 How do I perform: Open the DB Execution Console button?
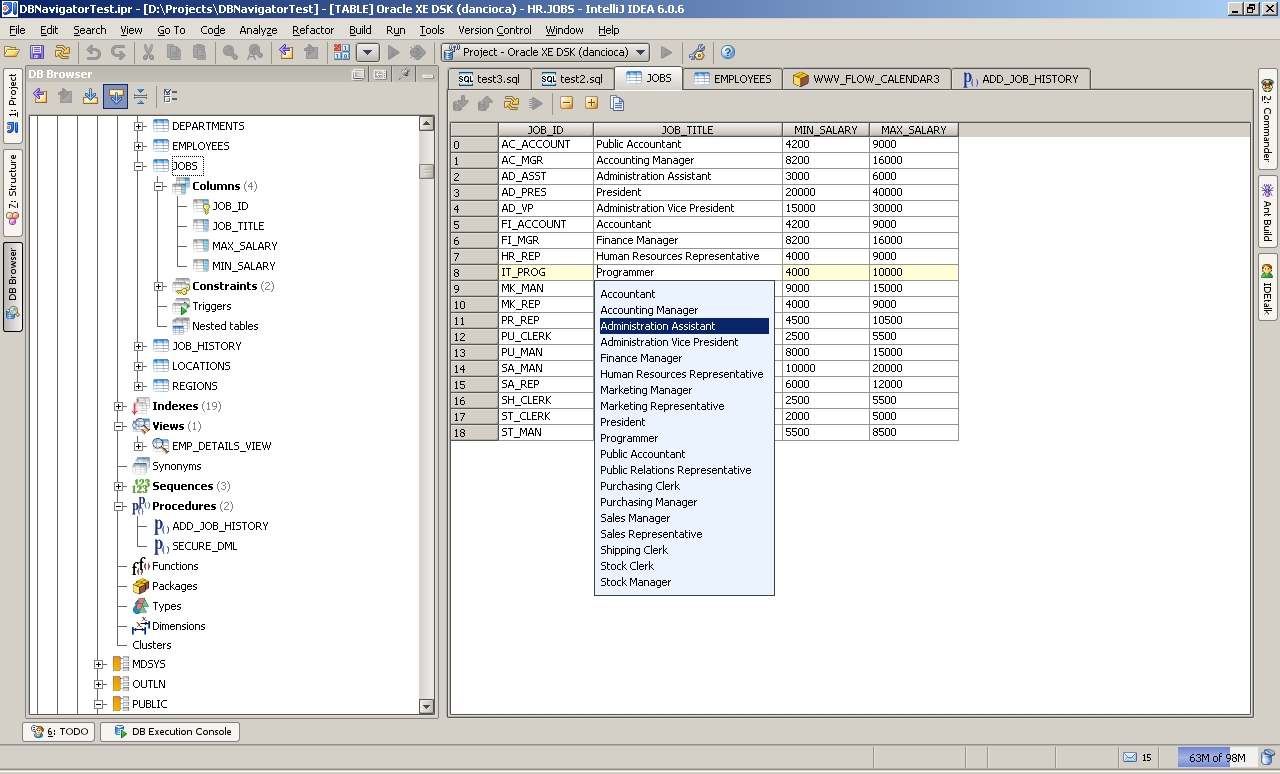tap(170, 732)
